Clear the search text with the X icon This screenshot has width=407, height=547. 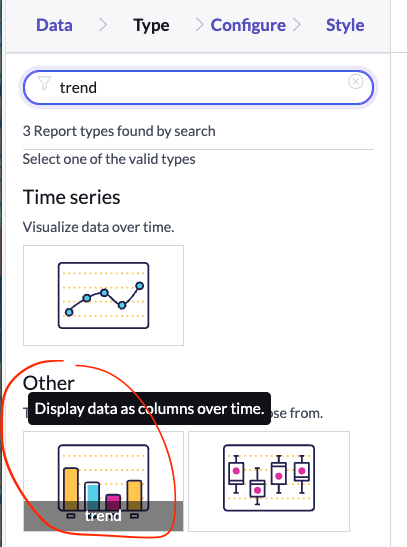355,82
